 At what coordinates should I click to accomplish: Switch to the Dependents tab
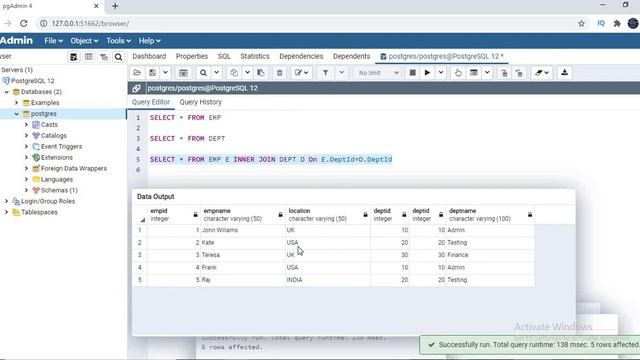[351, 56]
